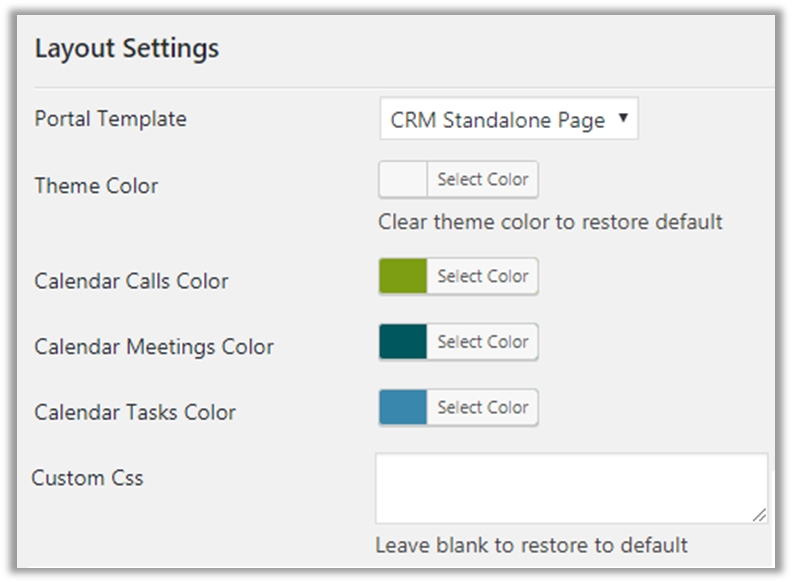The width and height of the screenshot is (792, 583).
Task: Click the blue Calendar Tasks color swatch
Action: [403, 408]
